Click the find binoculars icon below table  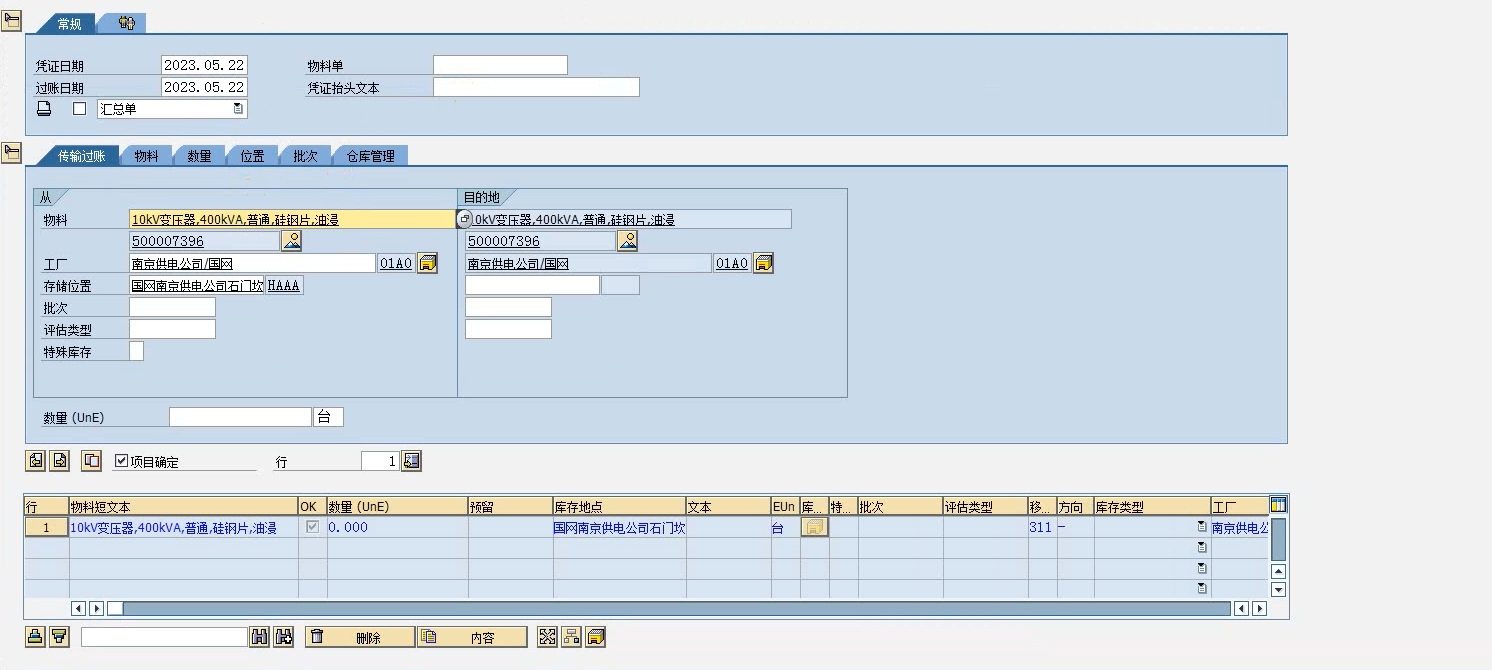(260, 637)
